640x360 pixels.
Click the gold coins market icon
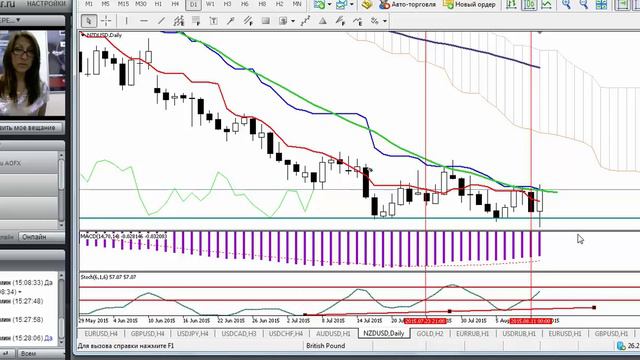(x=367, y=5)
